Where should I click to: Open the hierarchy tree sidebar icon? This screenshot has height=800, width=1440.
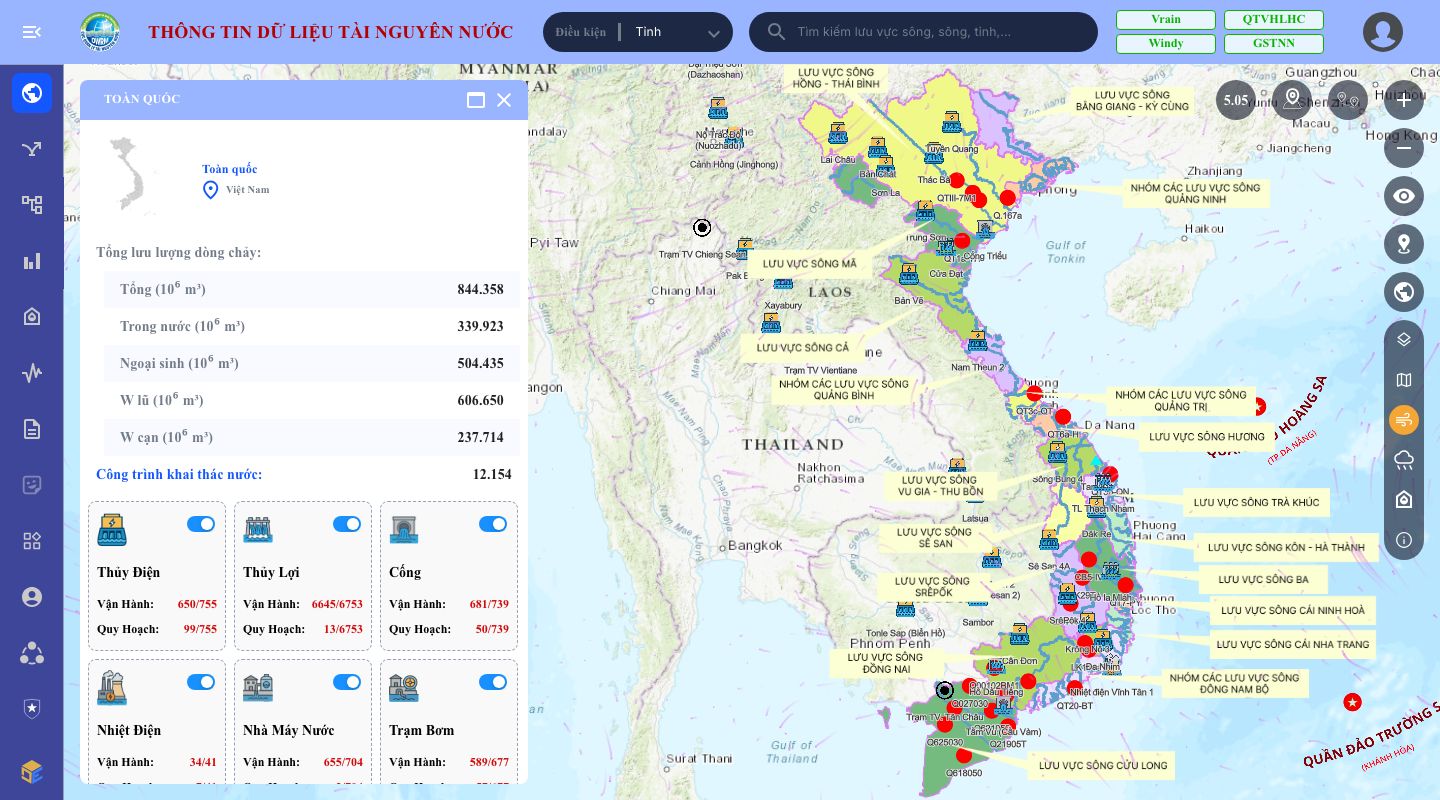[32, 205]
